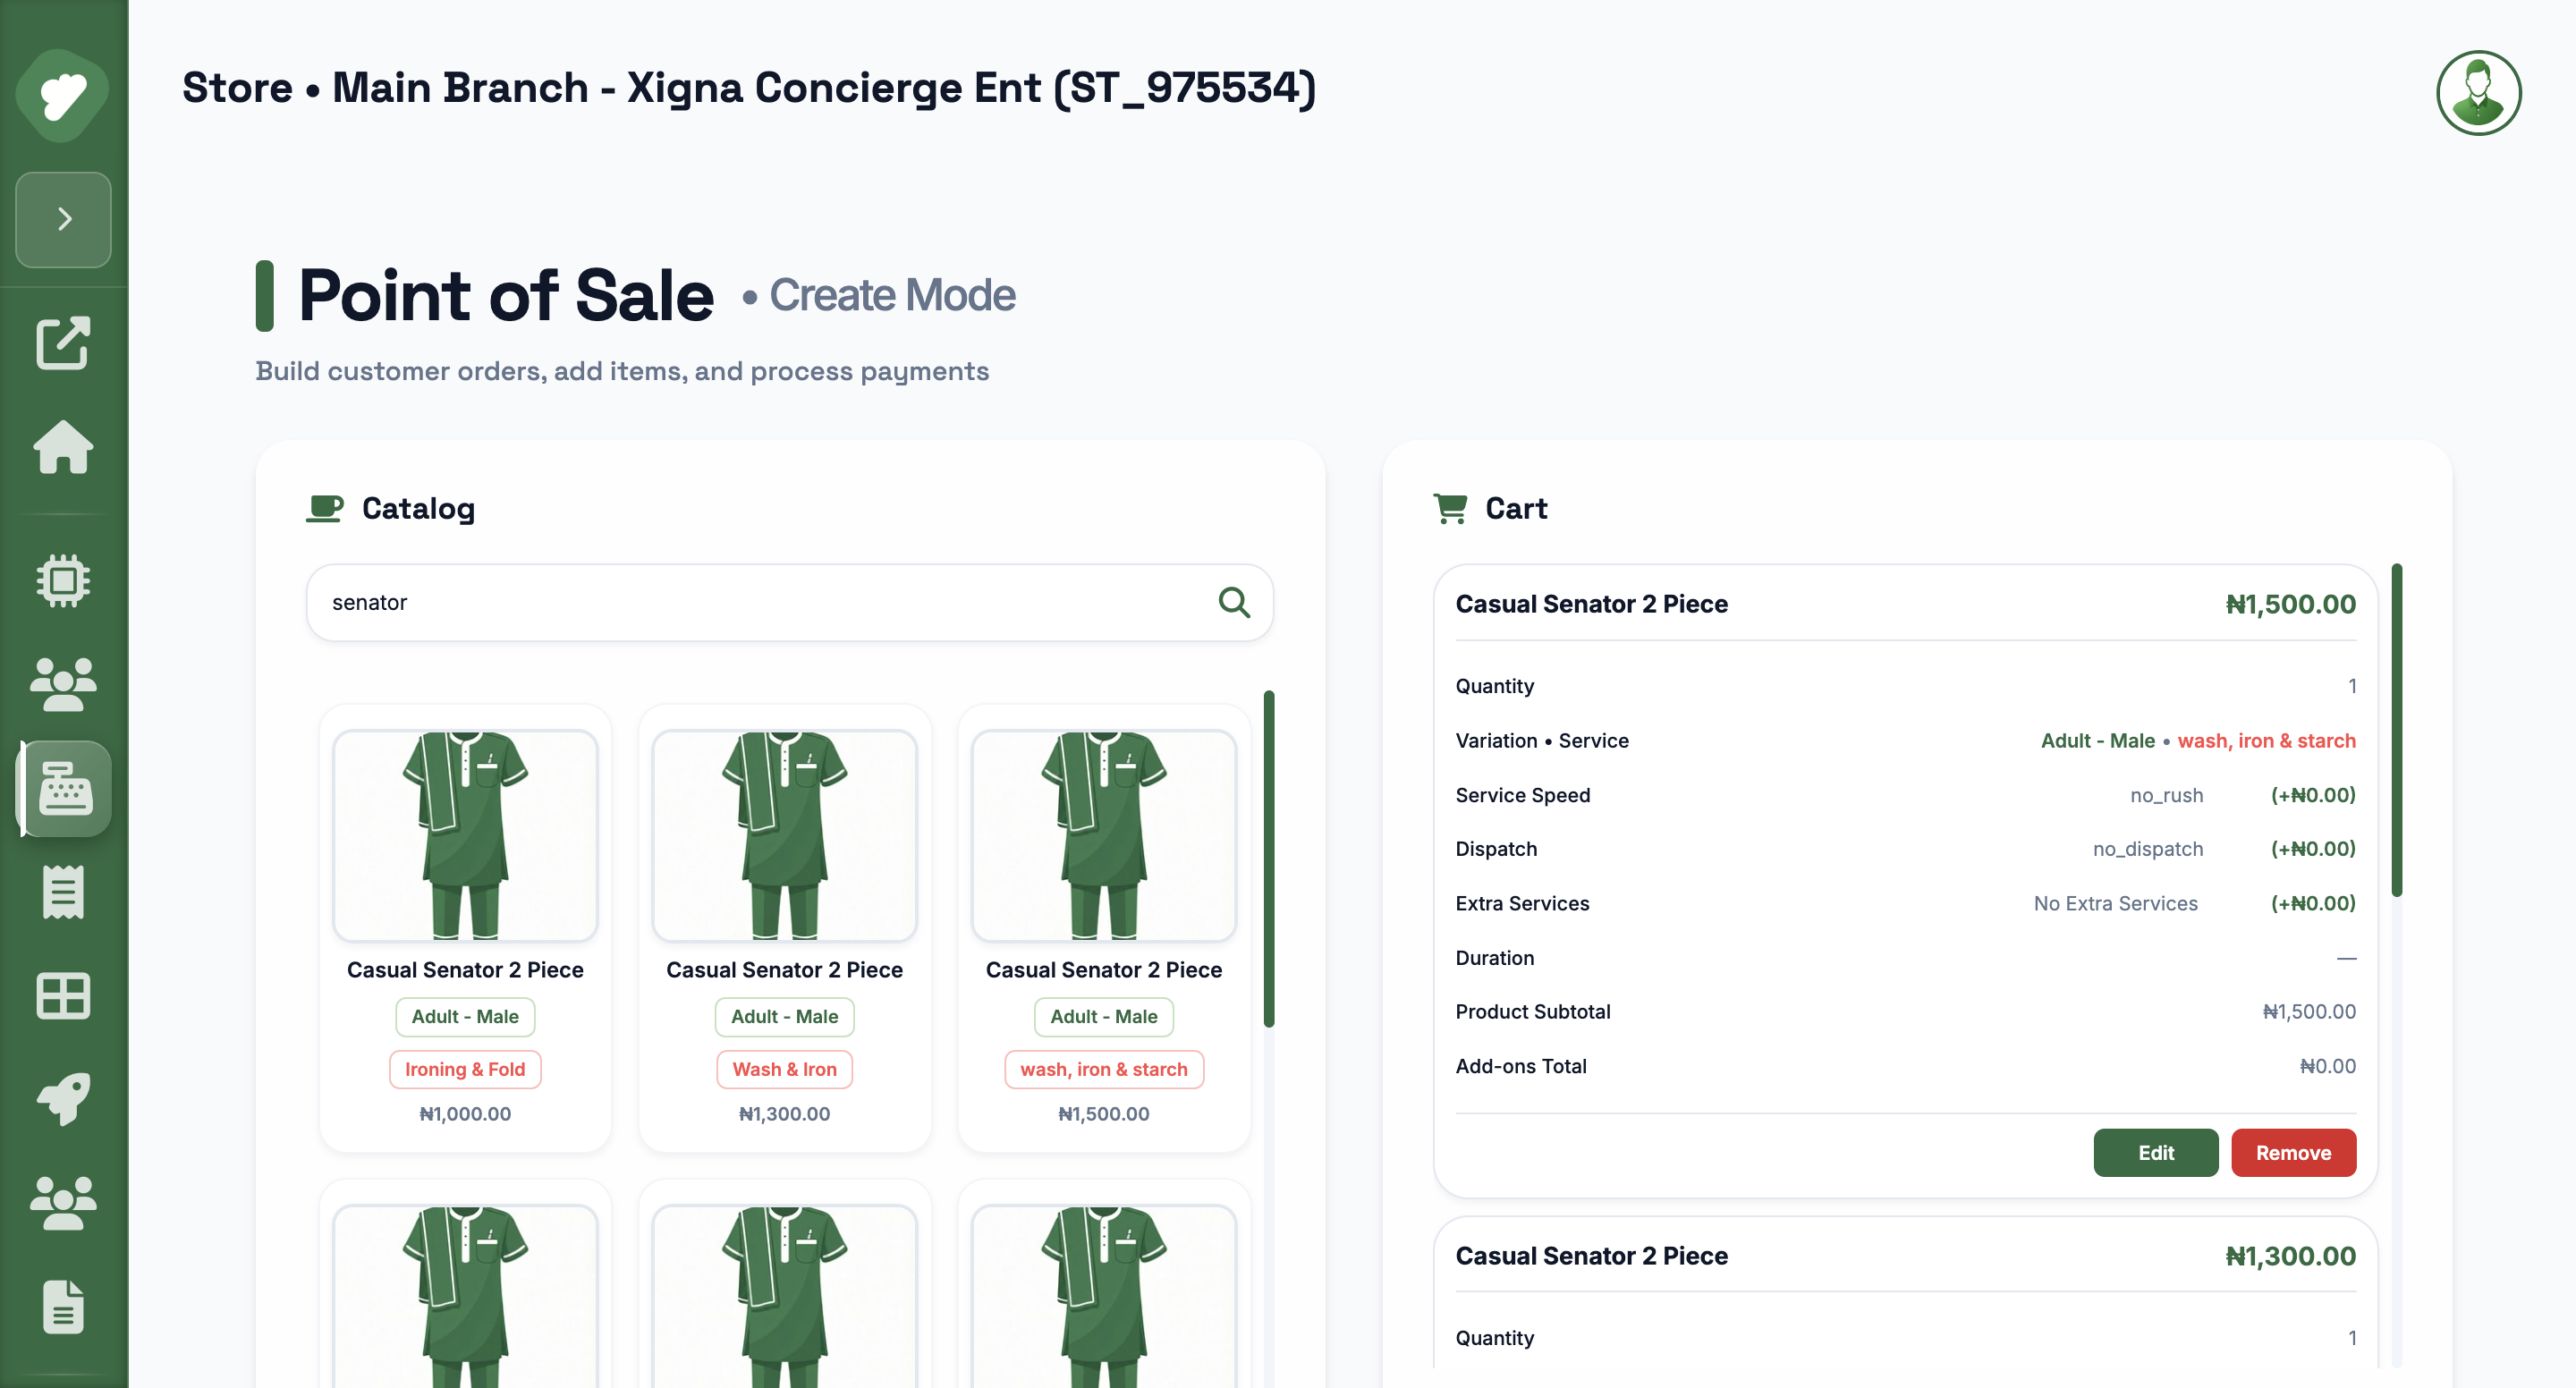Click the search magnifier in the catalog bar
Image resolution: width=2576 pixels, height=1388 pixels.
pos(1234,602)
